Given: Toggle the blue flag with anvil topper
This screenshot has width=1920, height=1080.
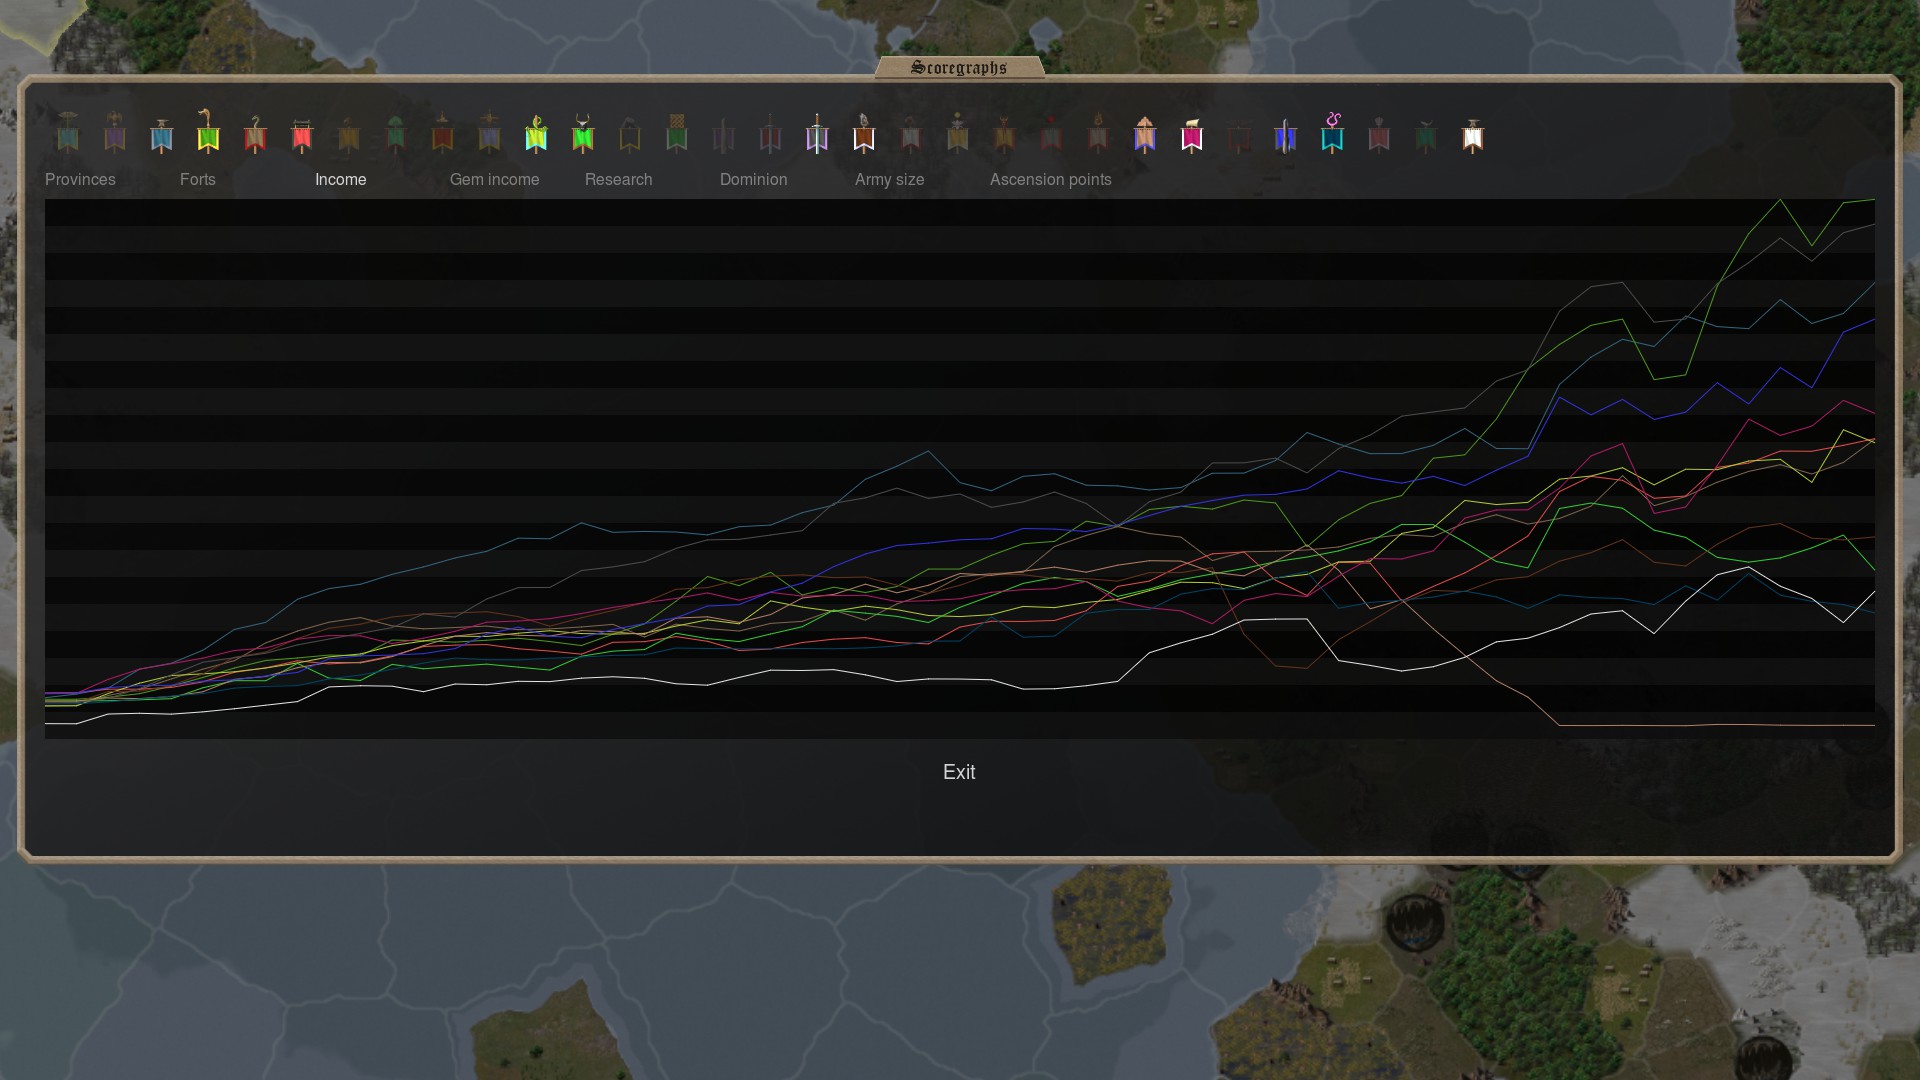Looking at the screenshot, I should 162,134.
